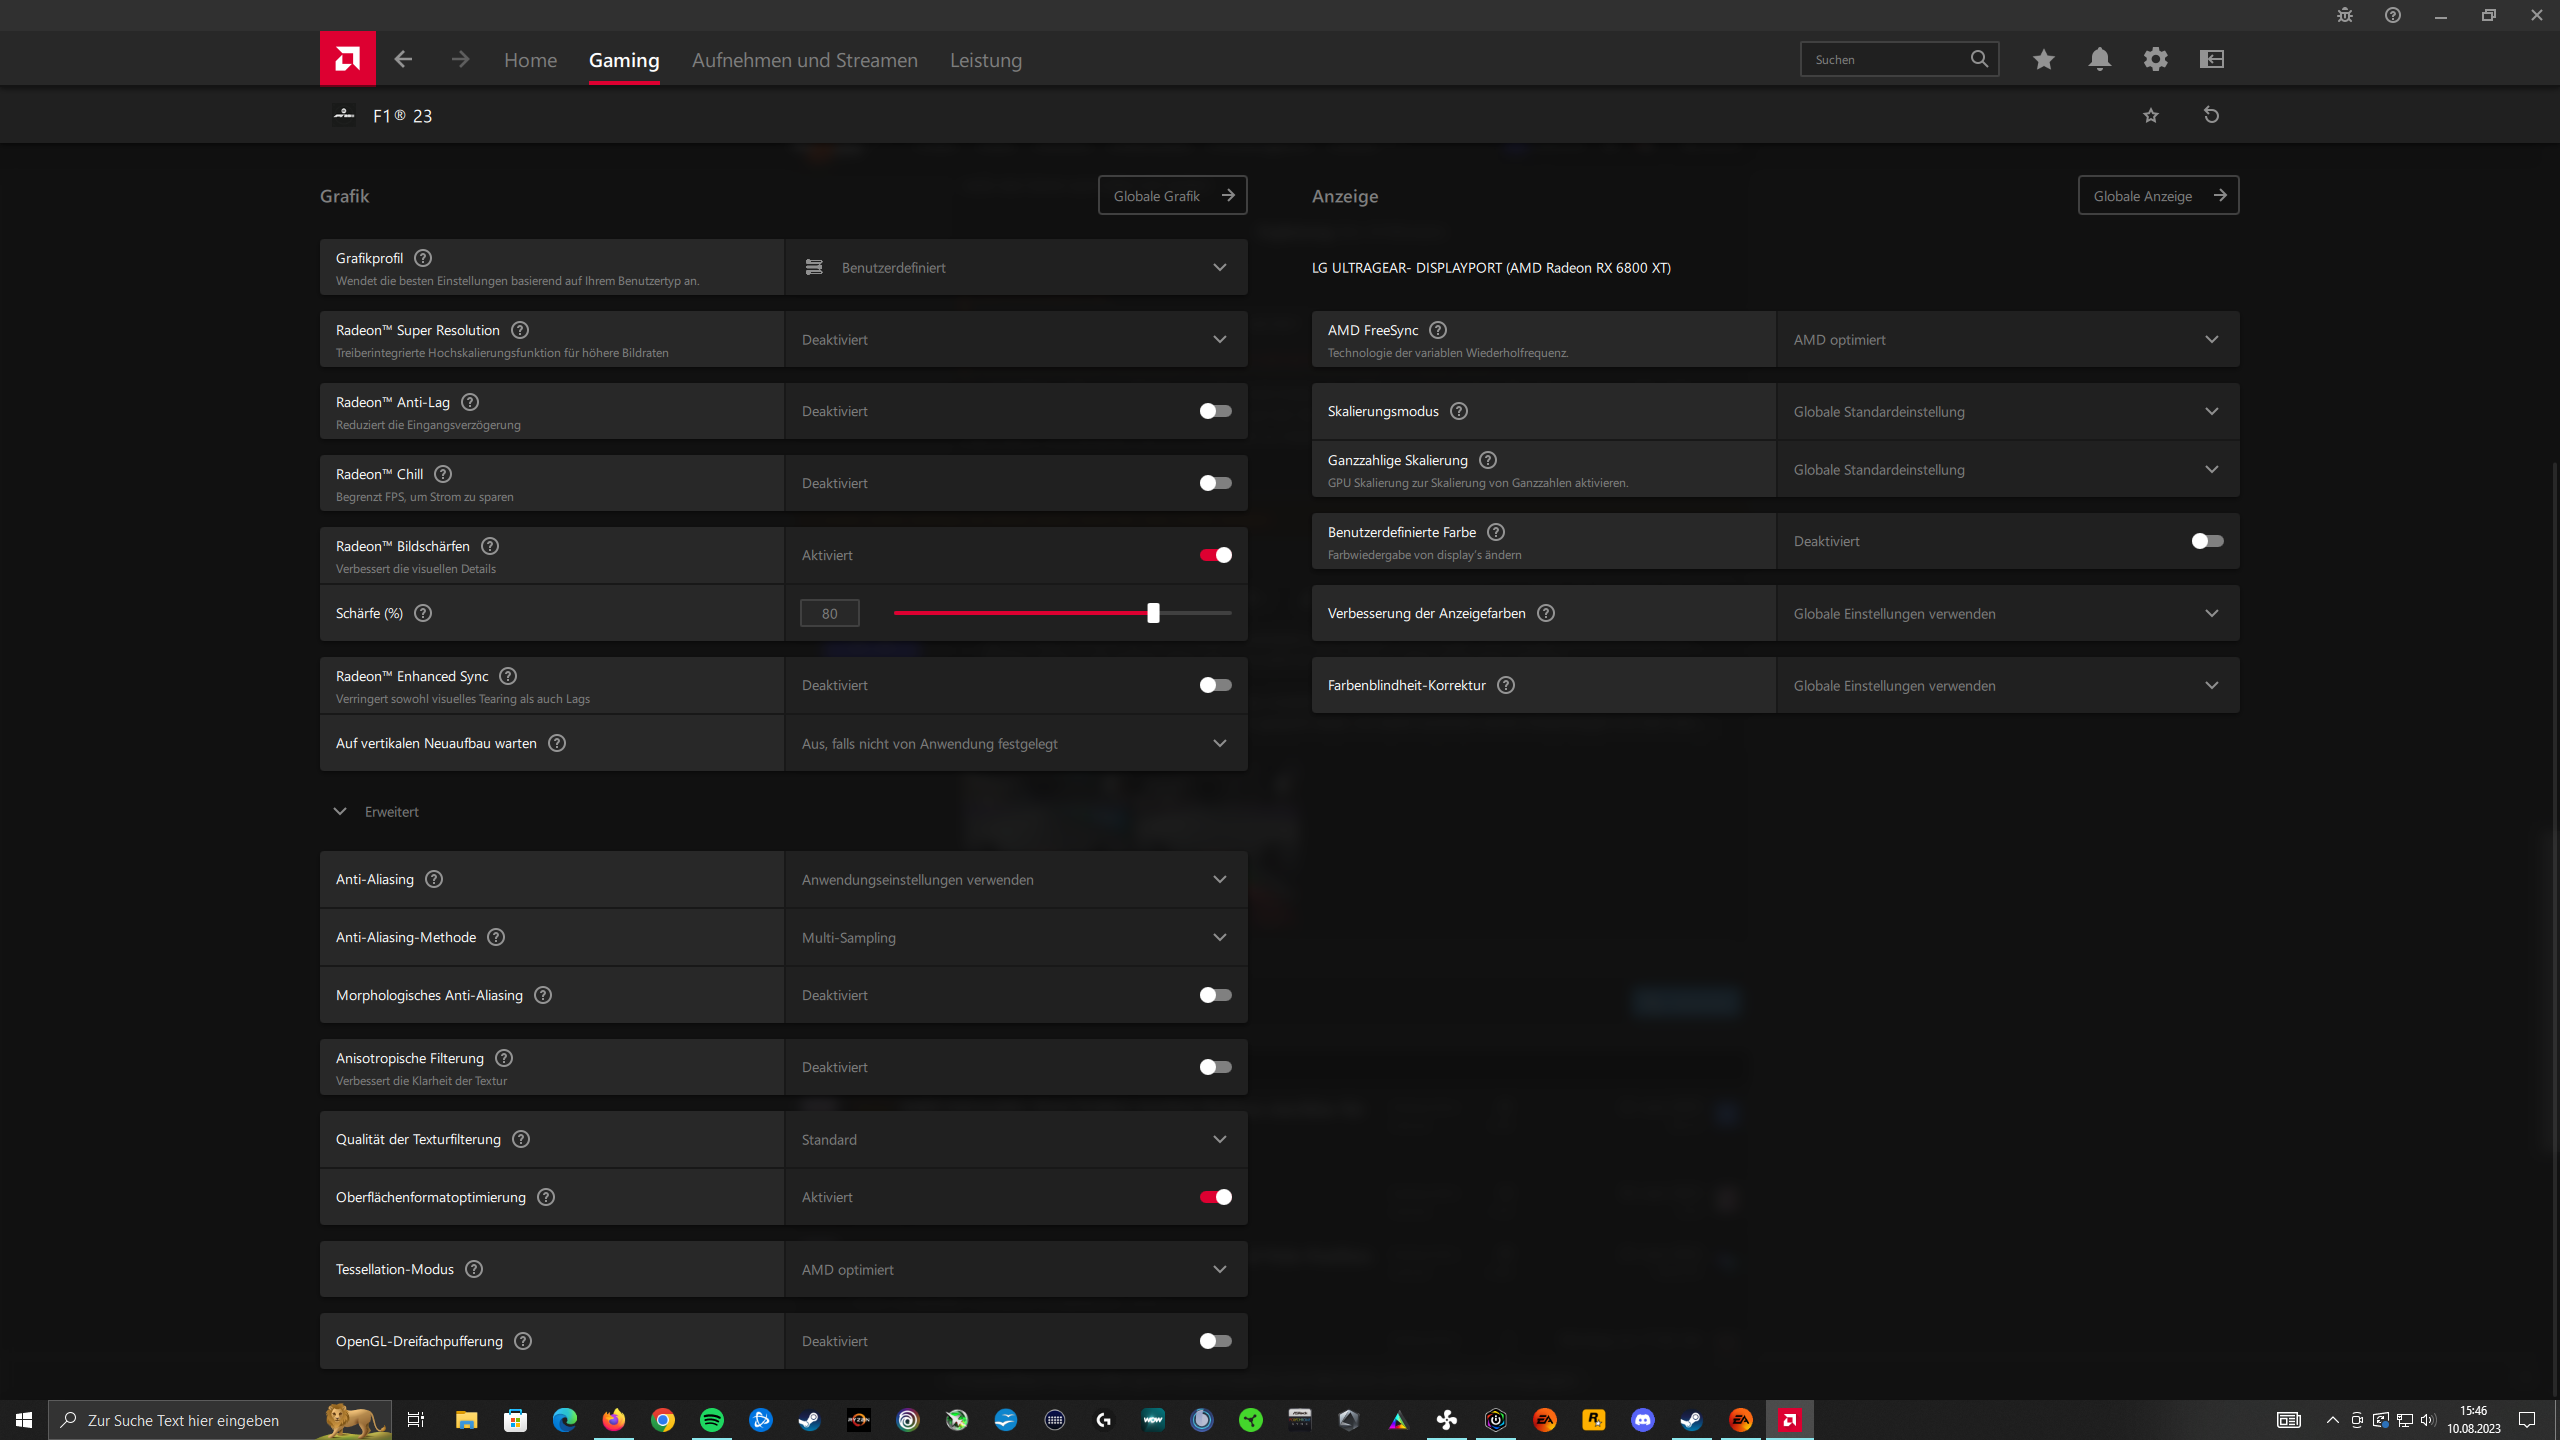Turn on Benutzerdefinierte Farbe toggle
The height and width of the screenshot is (1440, 2560).
[x=2207, y=541]
